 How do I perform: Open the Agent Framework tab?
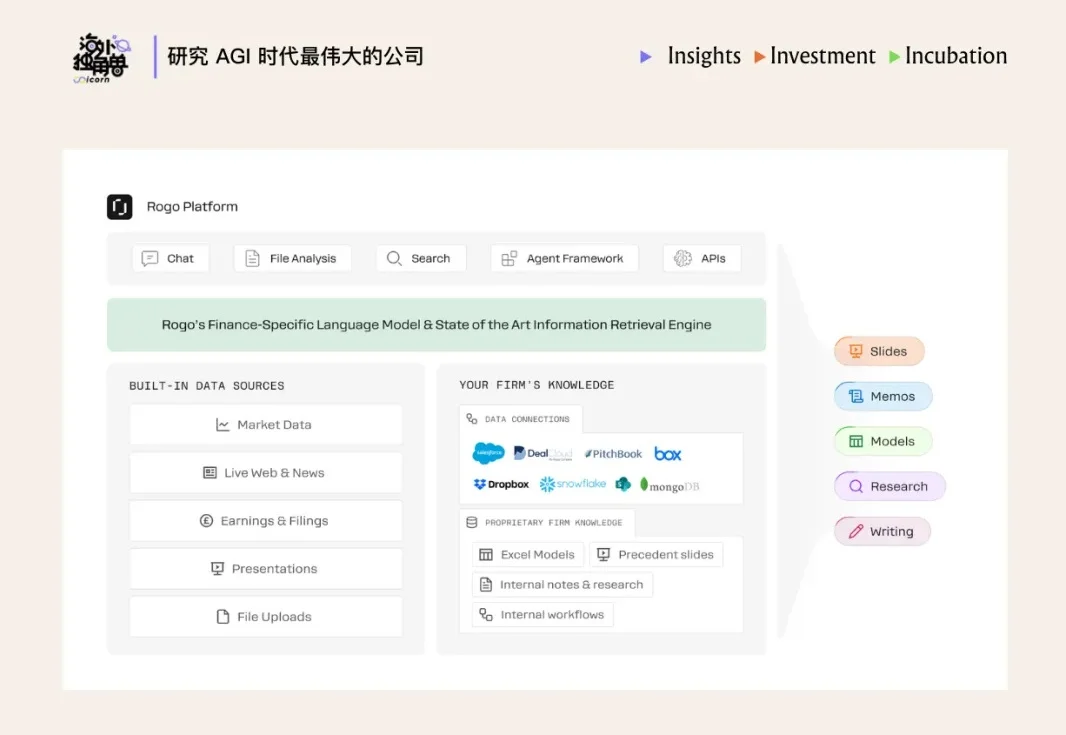click(x=564, y=258)
